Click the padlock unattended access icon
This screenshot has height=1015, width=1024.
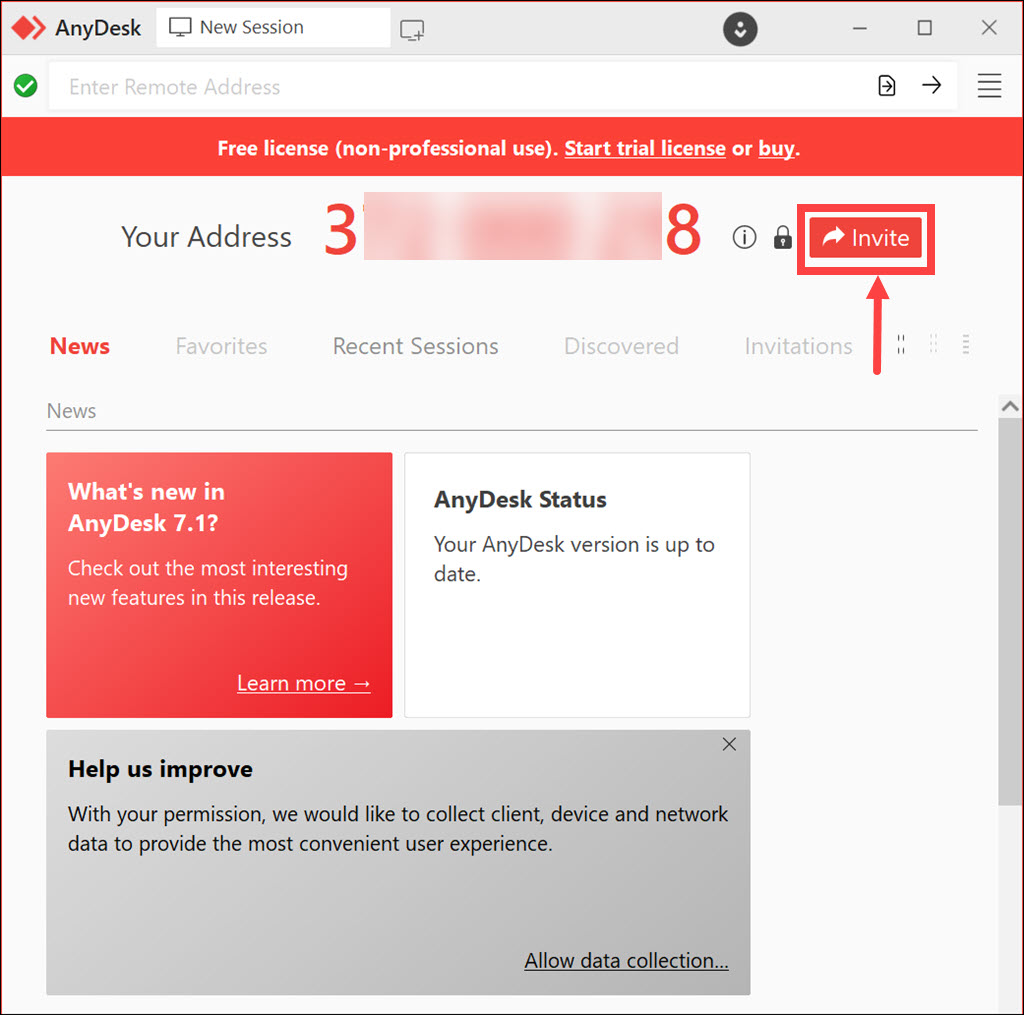(782, 237)
